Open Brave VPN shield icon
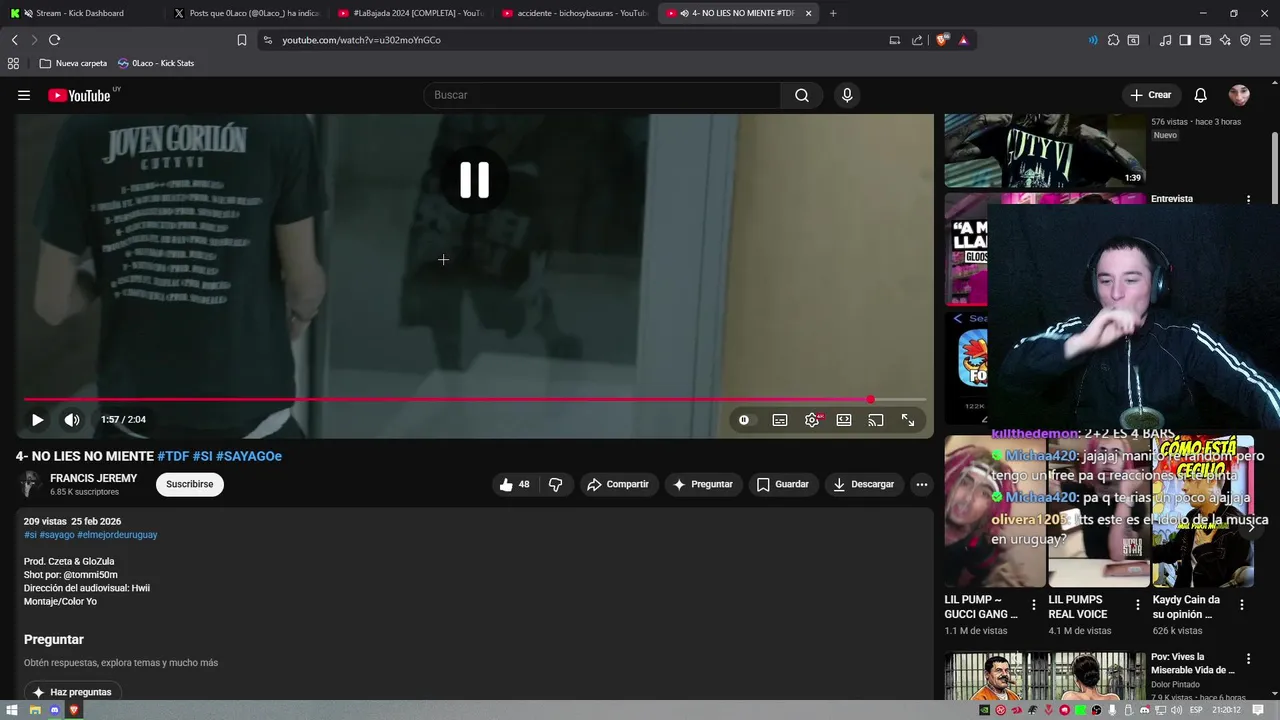The image size is (1280, 720). pos(1245,40)
